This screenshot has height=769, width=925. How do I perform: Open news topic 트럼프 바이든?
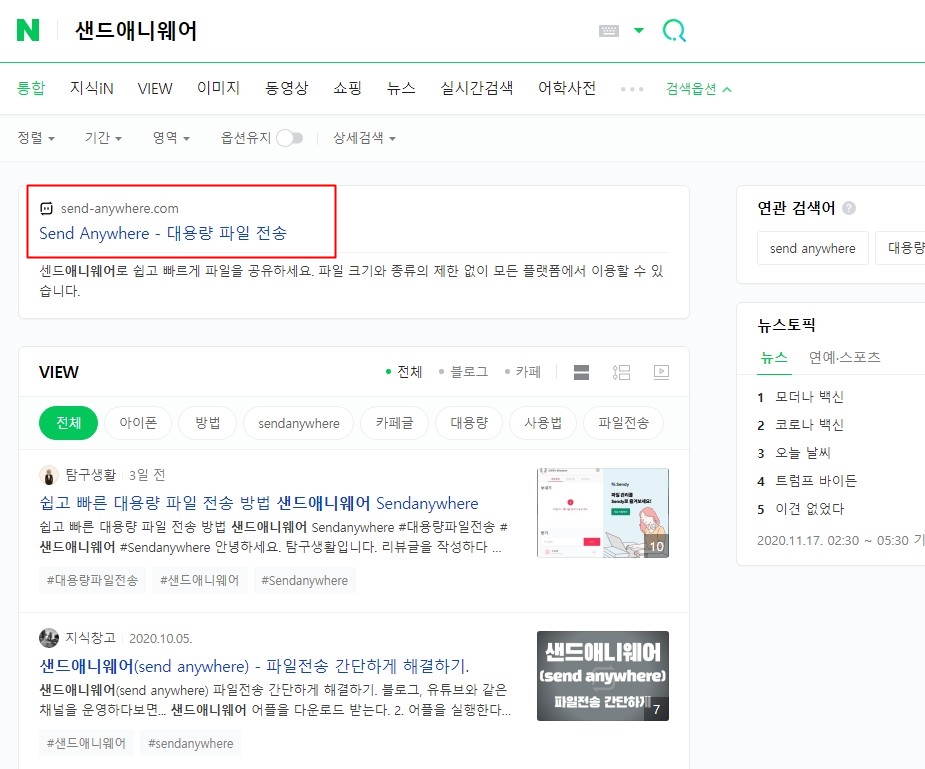pyautogui.click(x=815, y=481)
